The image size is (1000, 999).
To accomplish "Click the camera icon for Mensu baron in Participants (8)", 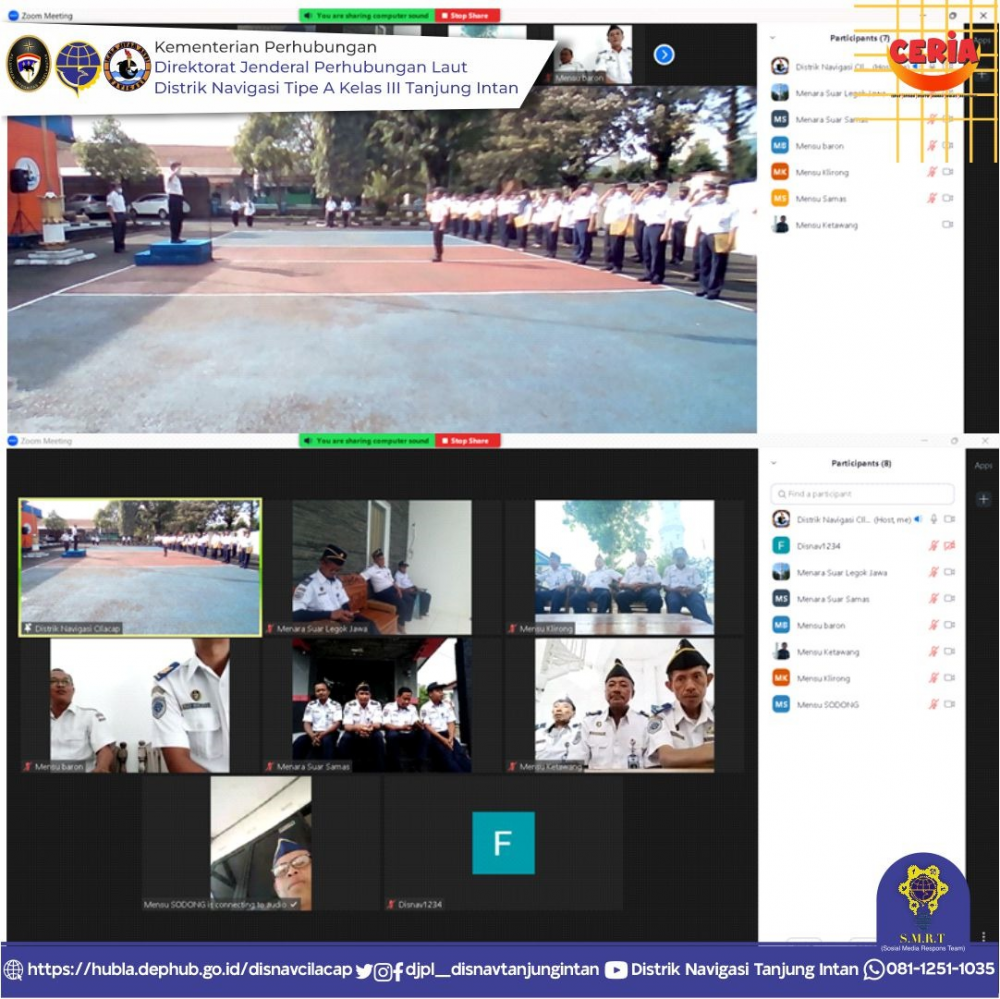I will coord(949,625).
